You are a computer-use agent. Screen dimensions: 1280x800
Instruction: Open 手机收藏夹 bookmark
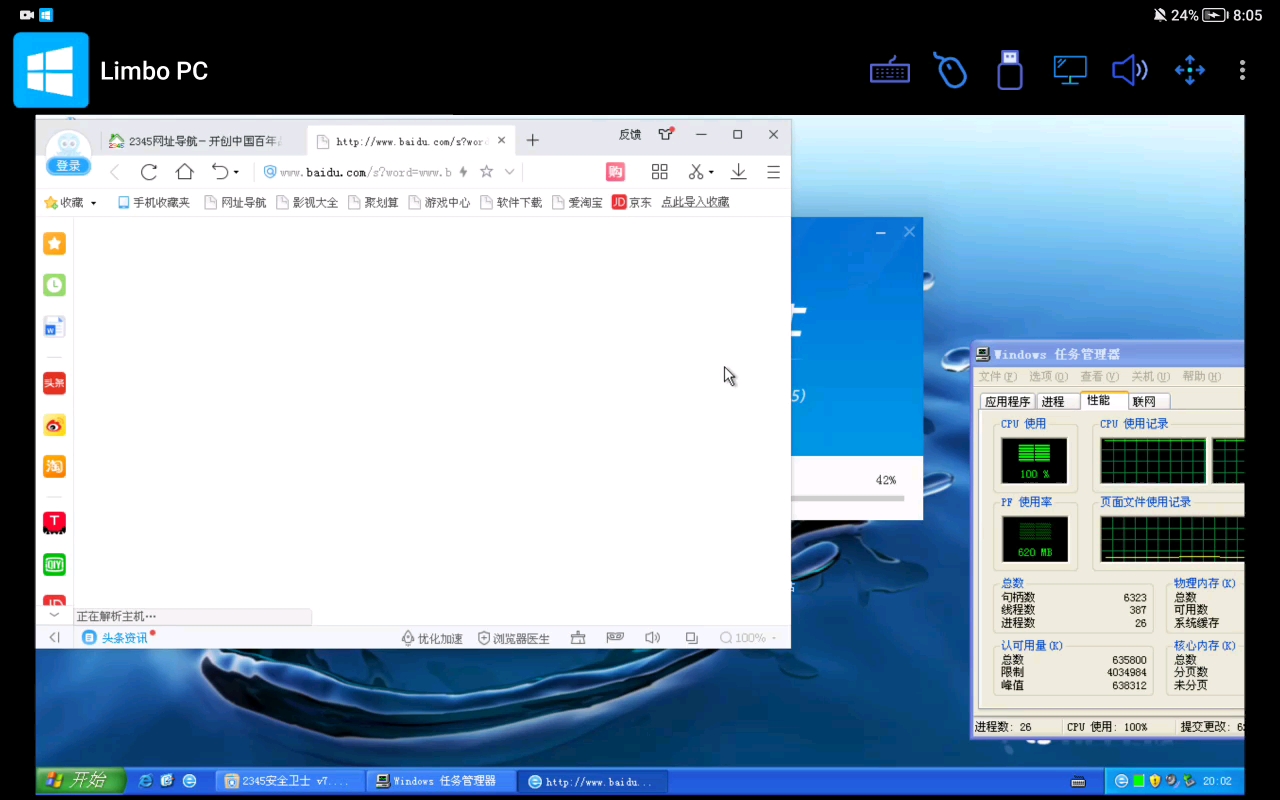[154, 203]
